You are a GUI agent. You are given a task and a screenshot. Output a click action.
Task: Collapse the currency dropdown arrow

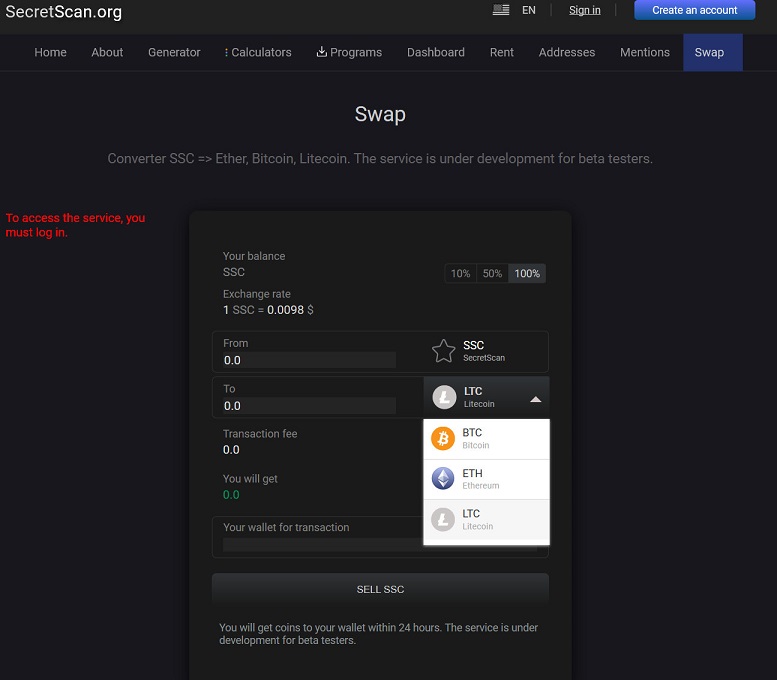pos(535,399)
